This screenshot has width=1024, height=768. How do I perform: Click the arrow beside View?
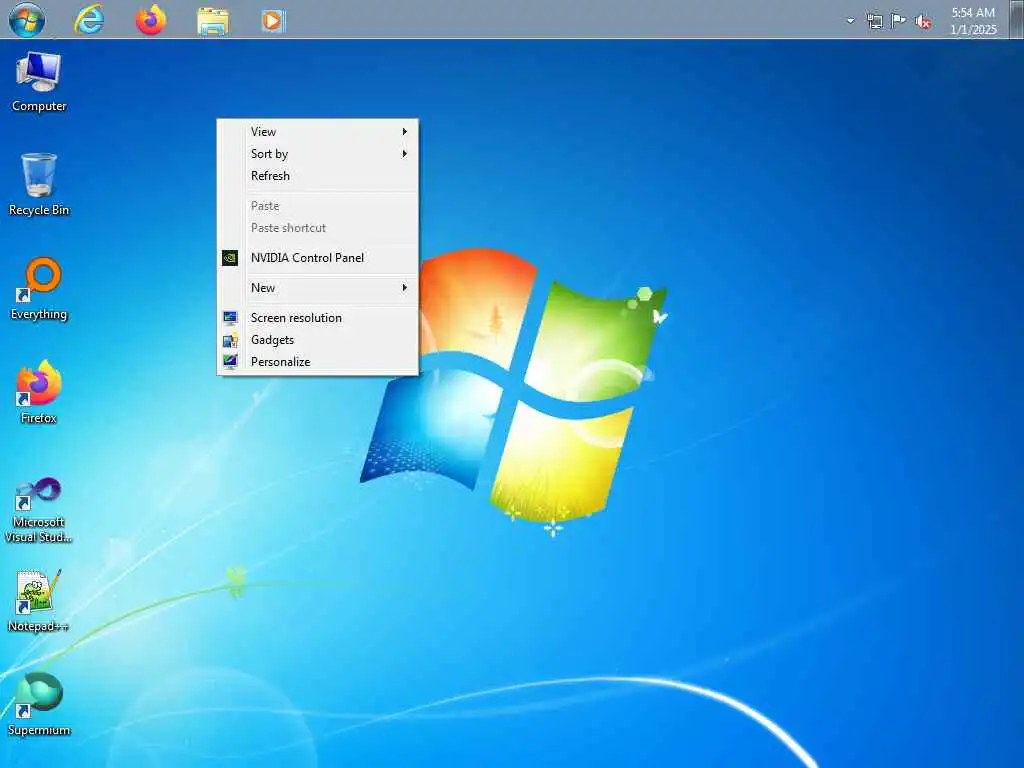tap(405, 131)
